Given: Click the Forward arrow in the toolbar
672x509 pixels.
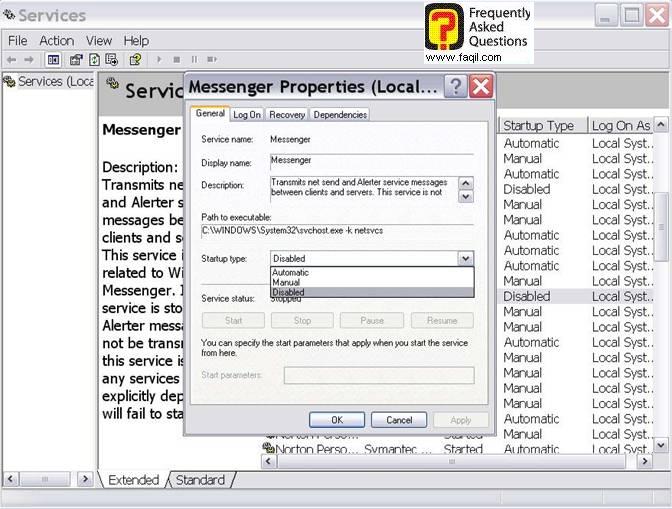Looking at the screenshot, I should 29,60.
